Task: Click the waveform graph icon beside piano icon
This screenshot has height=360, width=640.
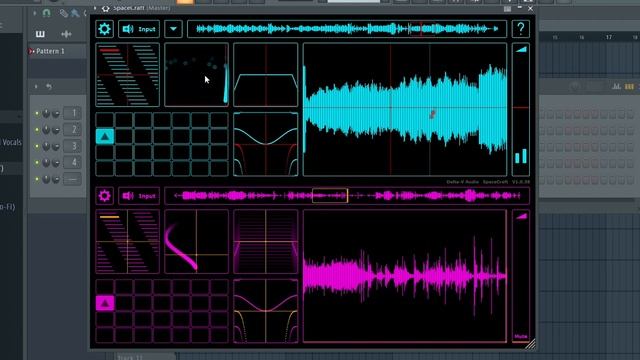Action: click(x=66, y=34)
